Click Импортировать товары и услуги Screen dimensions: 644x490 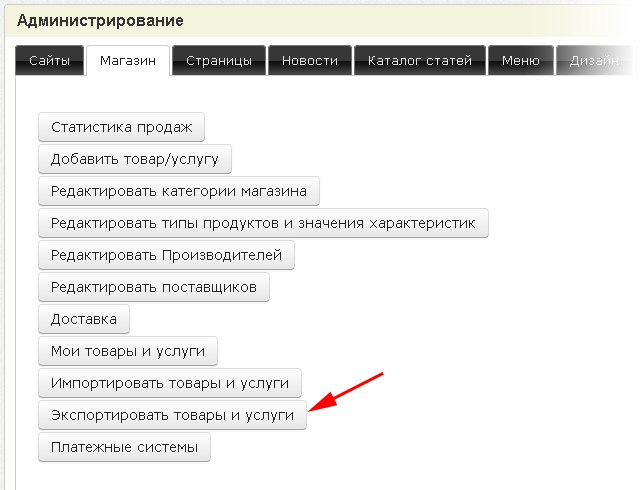(x=169, y=383)
